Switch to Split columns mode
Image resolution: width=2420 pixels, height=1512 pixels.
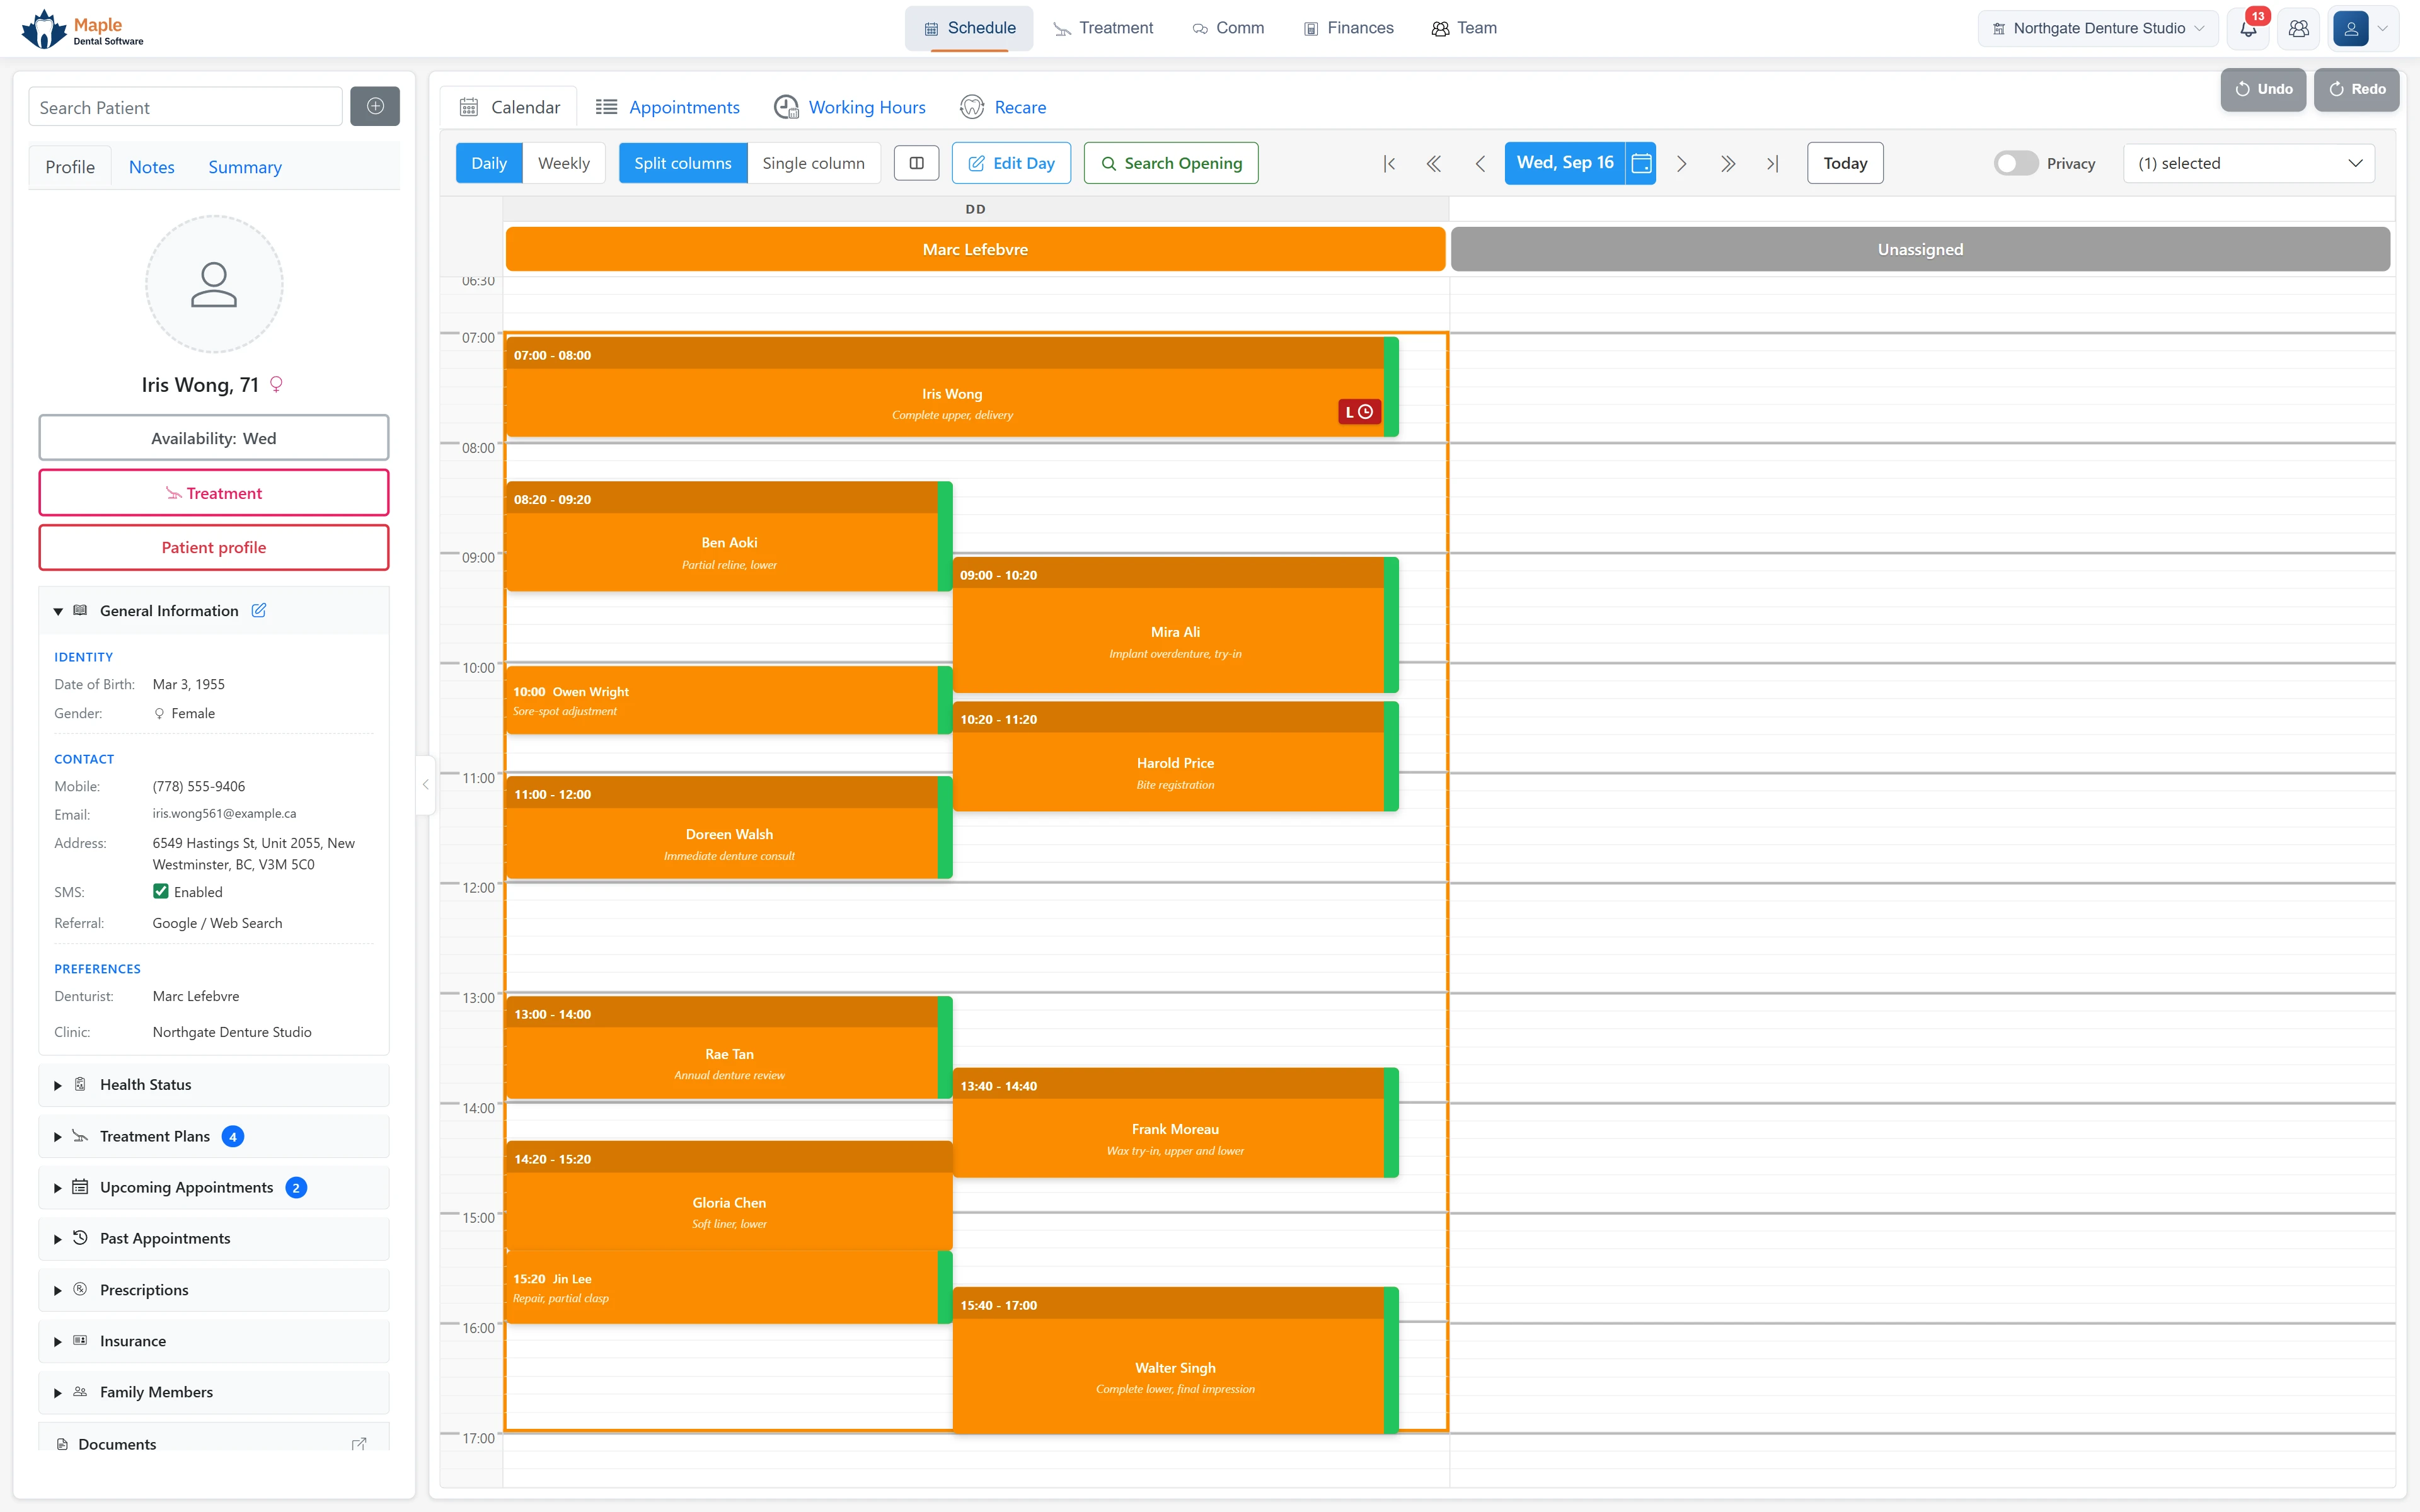point(683,163)
